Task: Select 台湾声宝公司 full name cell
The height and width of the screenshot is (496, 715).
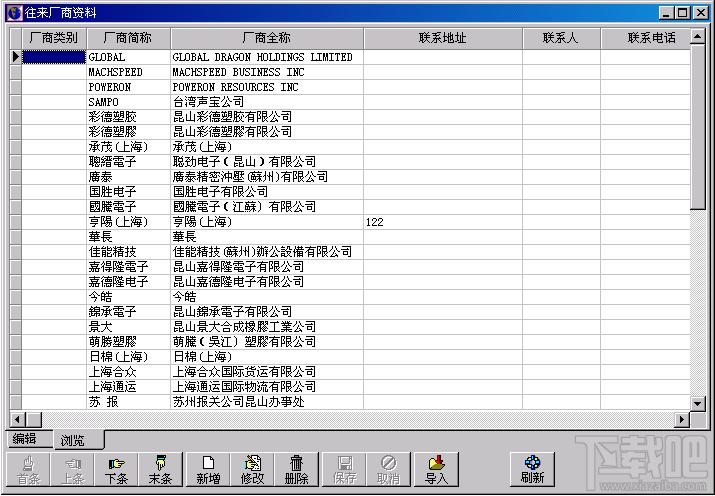Action: tap(267, 102)
